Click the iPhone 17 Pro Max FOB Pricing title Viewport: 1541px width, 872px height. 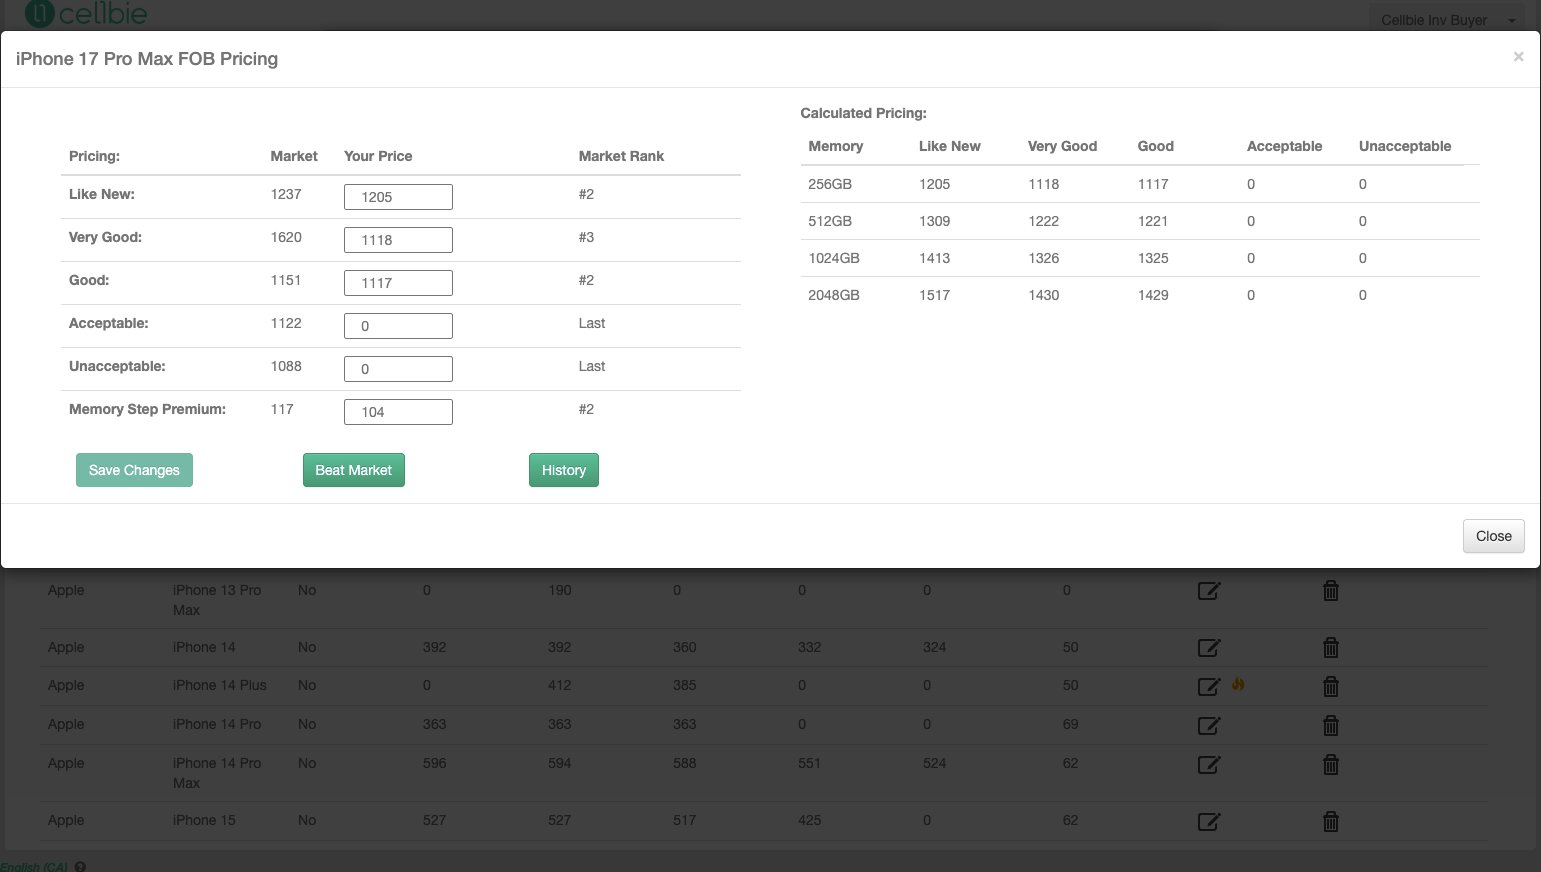(147, 59)
